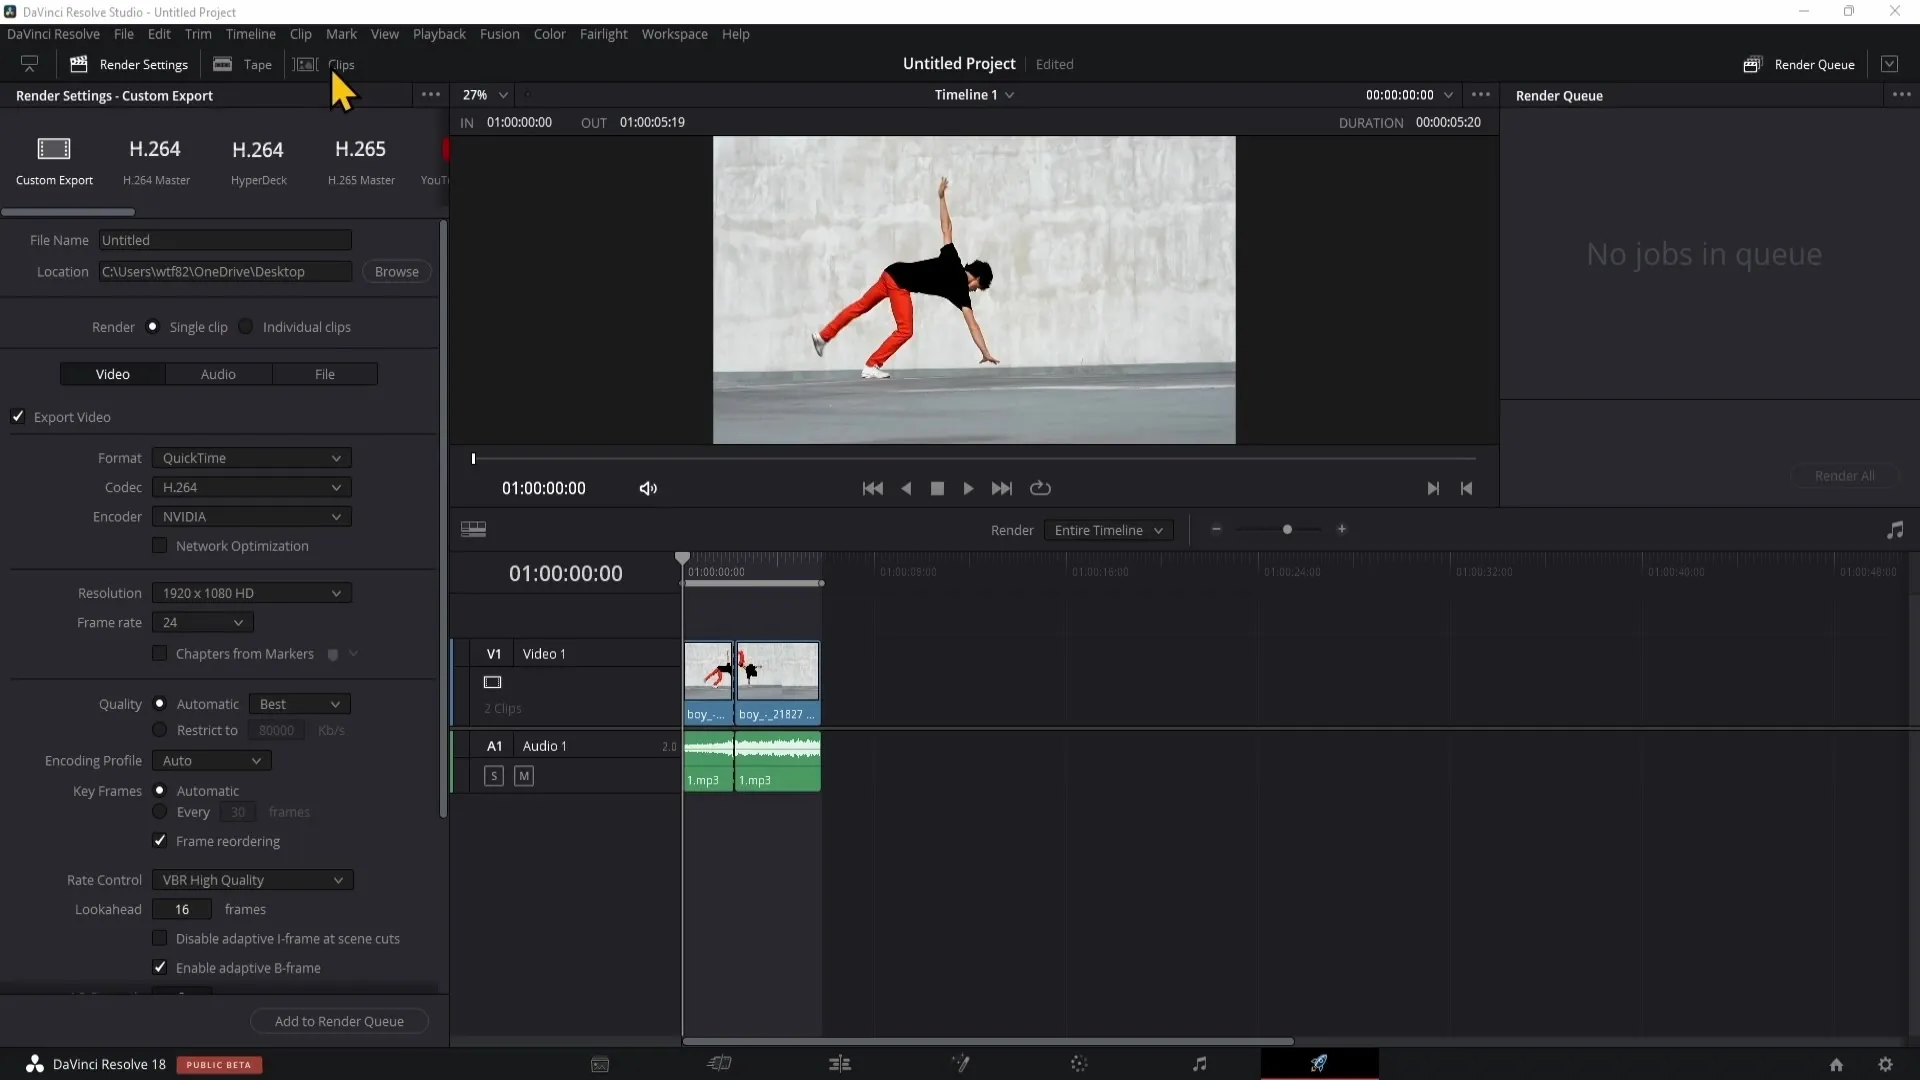Enable Disable adaptive I-frame at scene cuts

[159, 938]
